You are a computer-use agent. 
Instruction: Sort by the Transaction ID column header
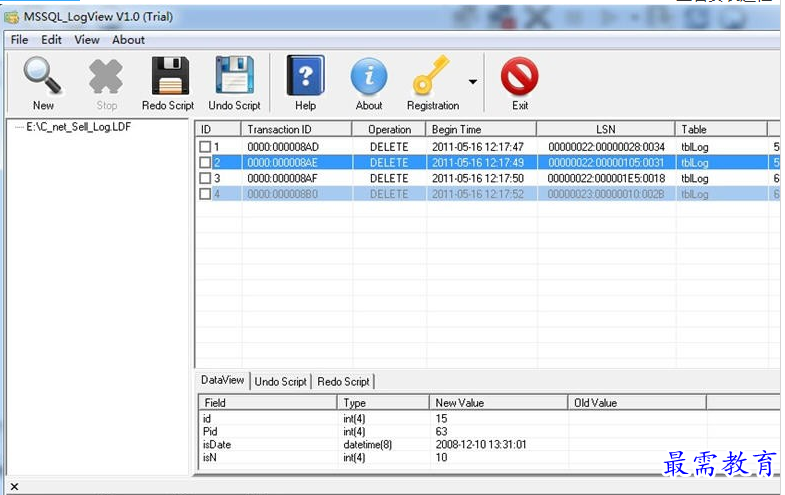tap(297, 129)
